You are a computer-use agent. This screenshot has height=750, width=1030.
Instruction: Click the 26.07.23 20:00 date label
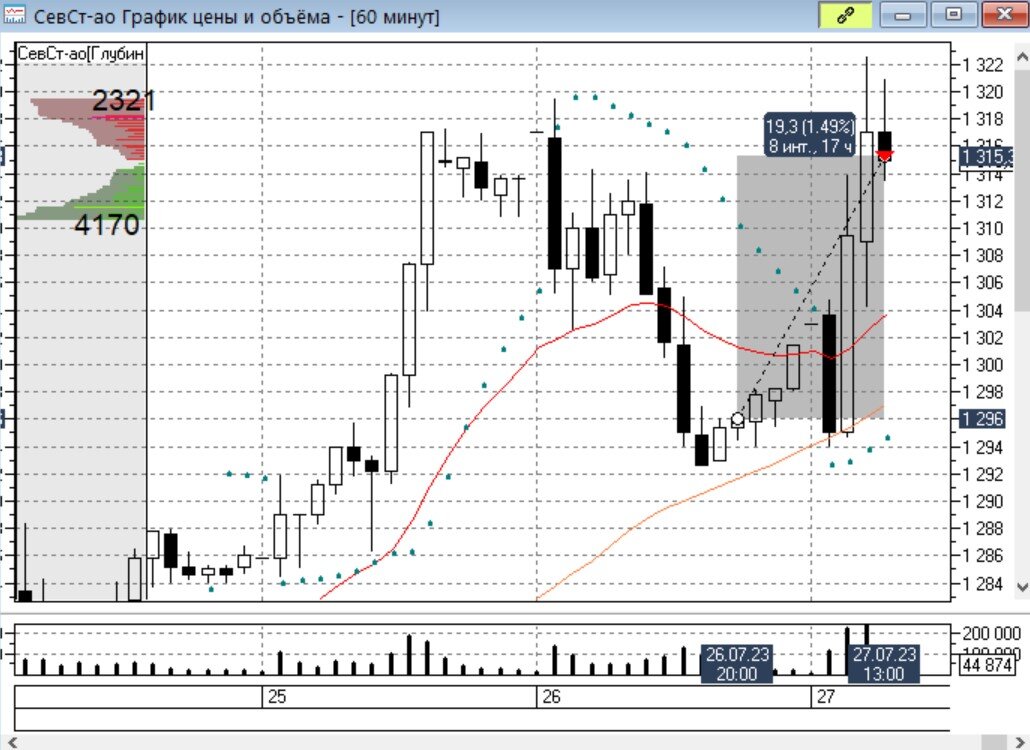[736, 664]
